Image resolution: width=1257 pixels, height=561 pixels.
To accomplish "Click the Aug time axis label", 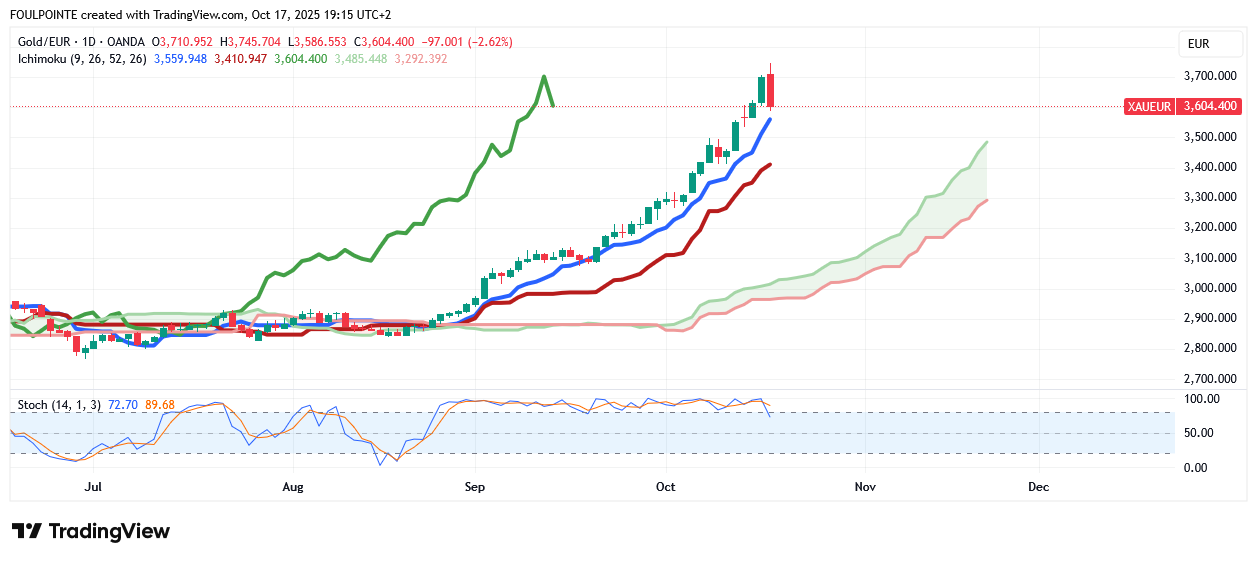I will point(293,487).
